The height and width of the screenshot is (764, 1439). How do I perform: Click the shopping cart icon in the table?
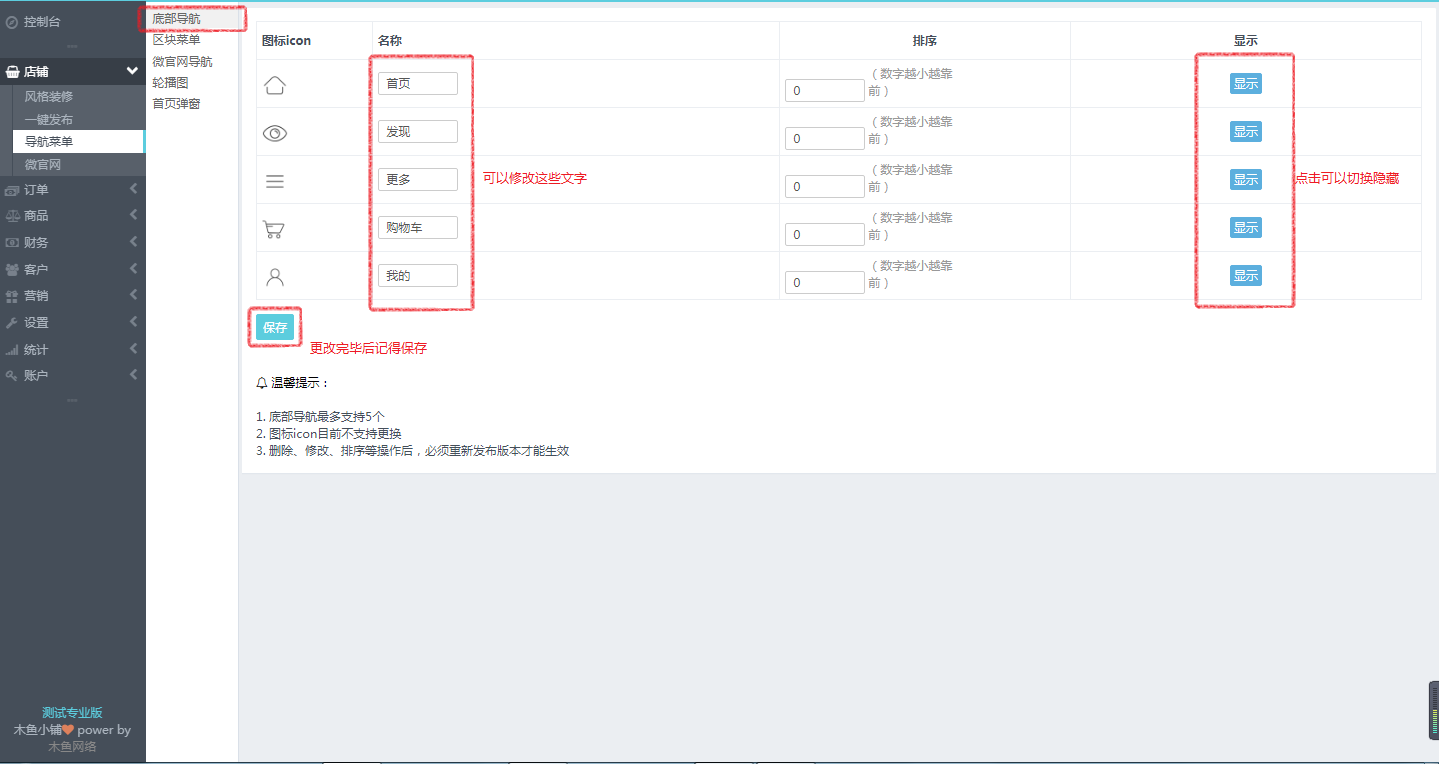tap(273, 229)
